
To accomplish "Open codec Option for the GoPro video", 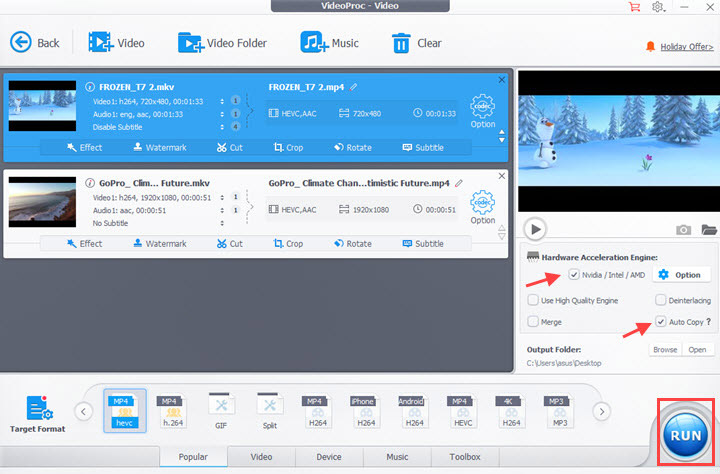I will [x=483, y=207].
